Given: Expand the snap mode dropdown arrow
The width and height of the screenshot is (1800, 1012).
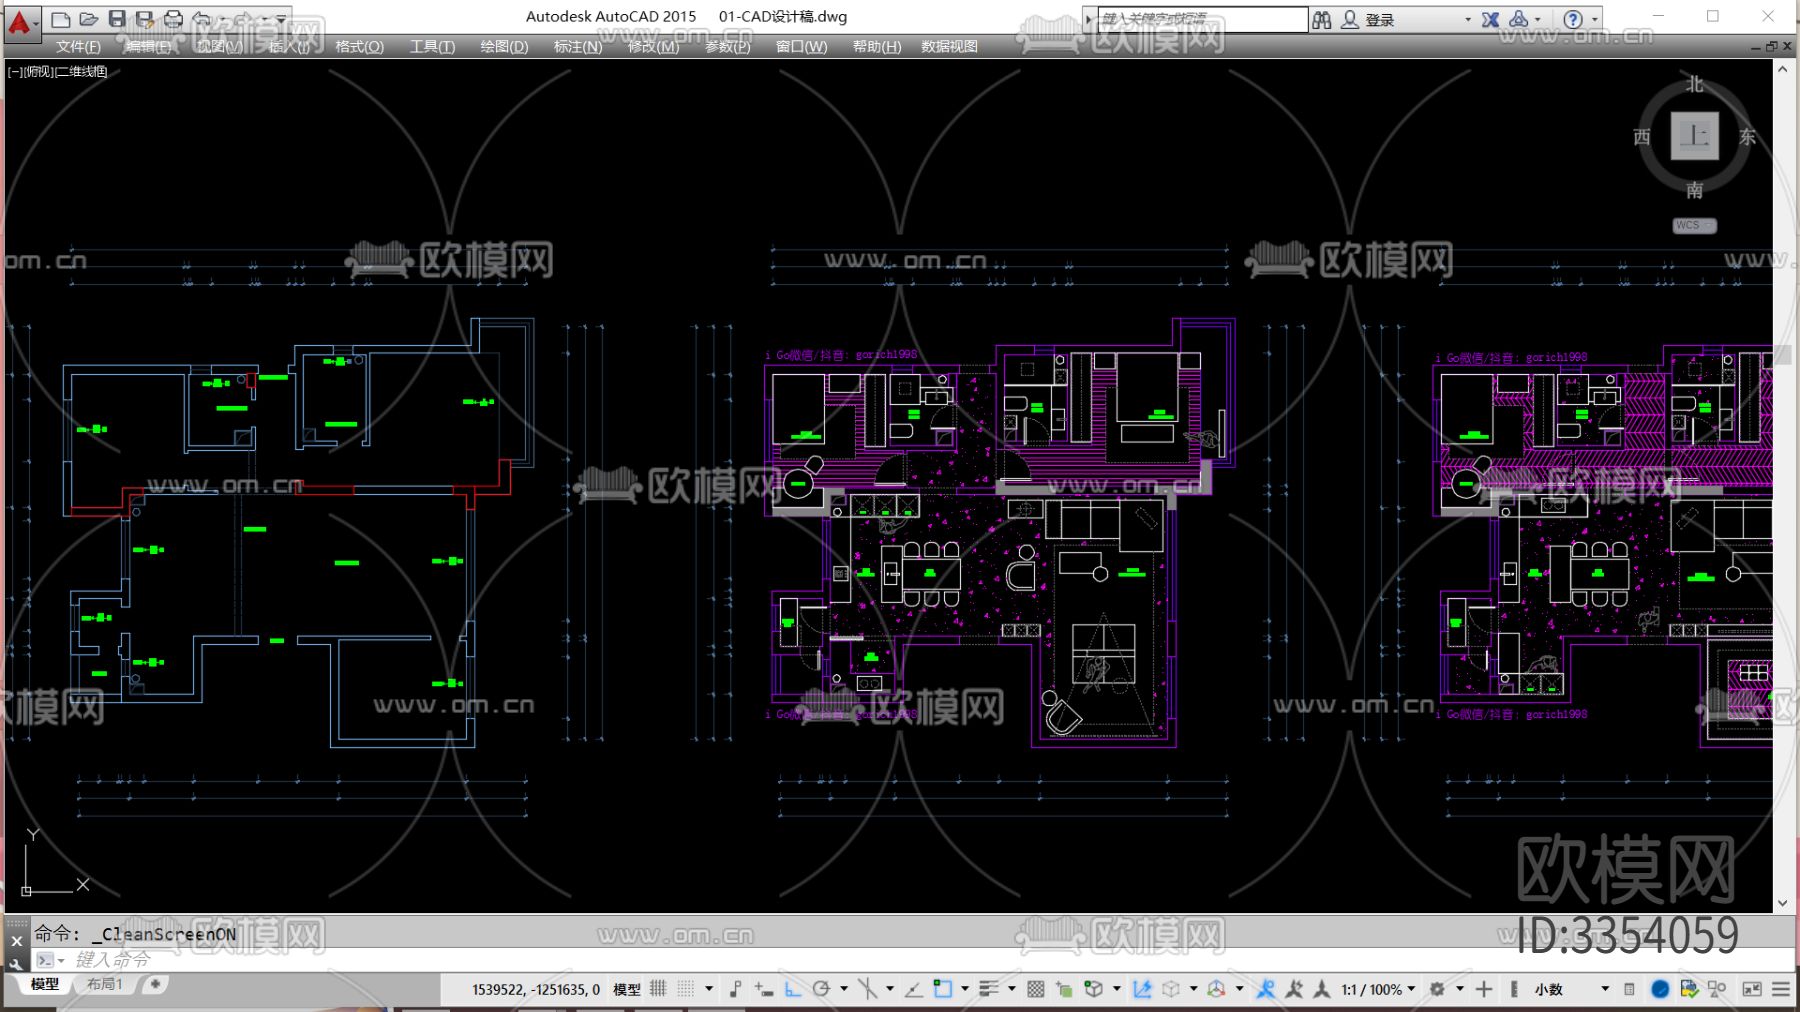Looking at the screenshot, I should [709, 989].
